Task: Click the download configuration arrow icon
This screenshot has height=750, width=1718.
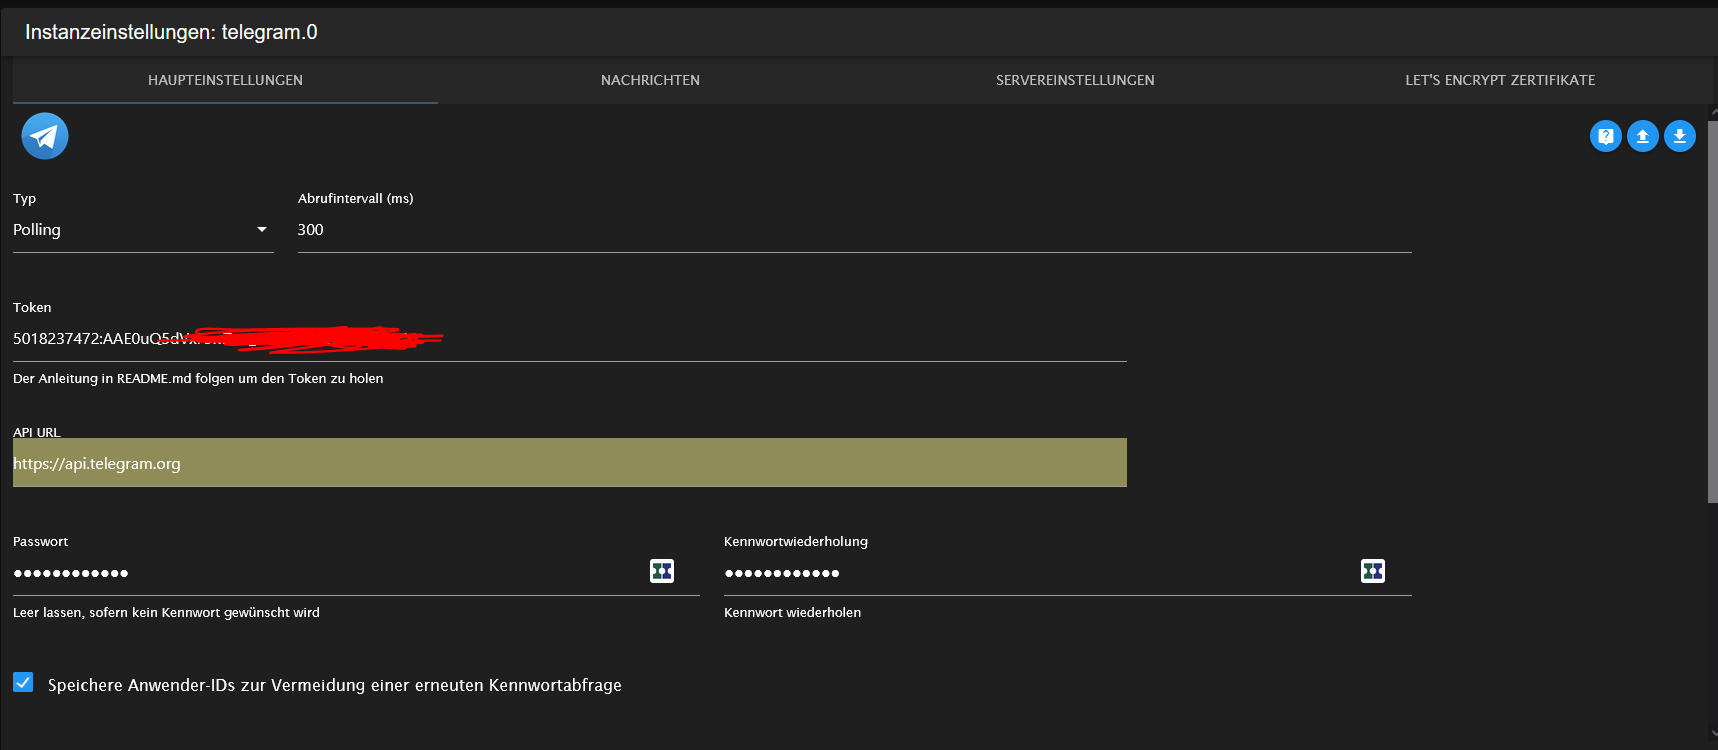Action: (x=1679, y=136)
